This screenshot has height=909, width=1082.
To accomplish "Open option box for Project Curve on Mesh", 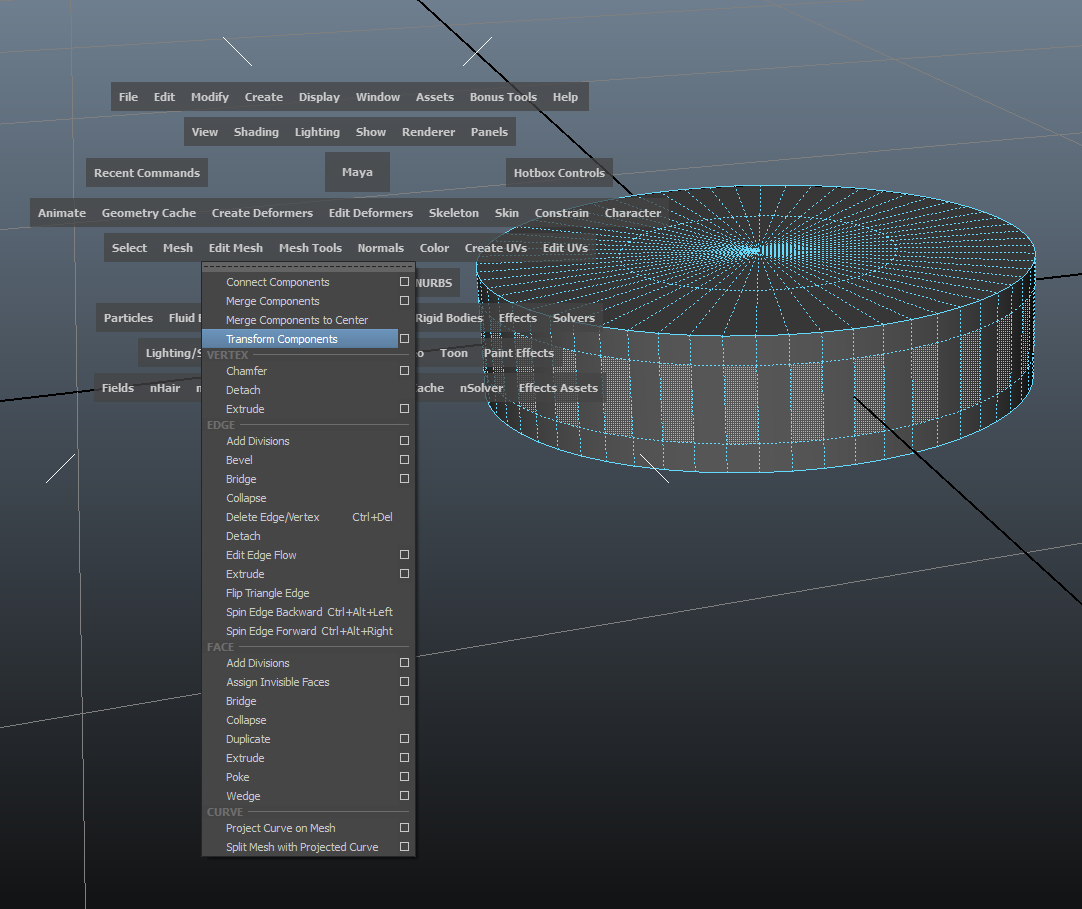I will point(404,828).
